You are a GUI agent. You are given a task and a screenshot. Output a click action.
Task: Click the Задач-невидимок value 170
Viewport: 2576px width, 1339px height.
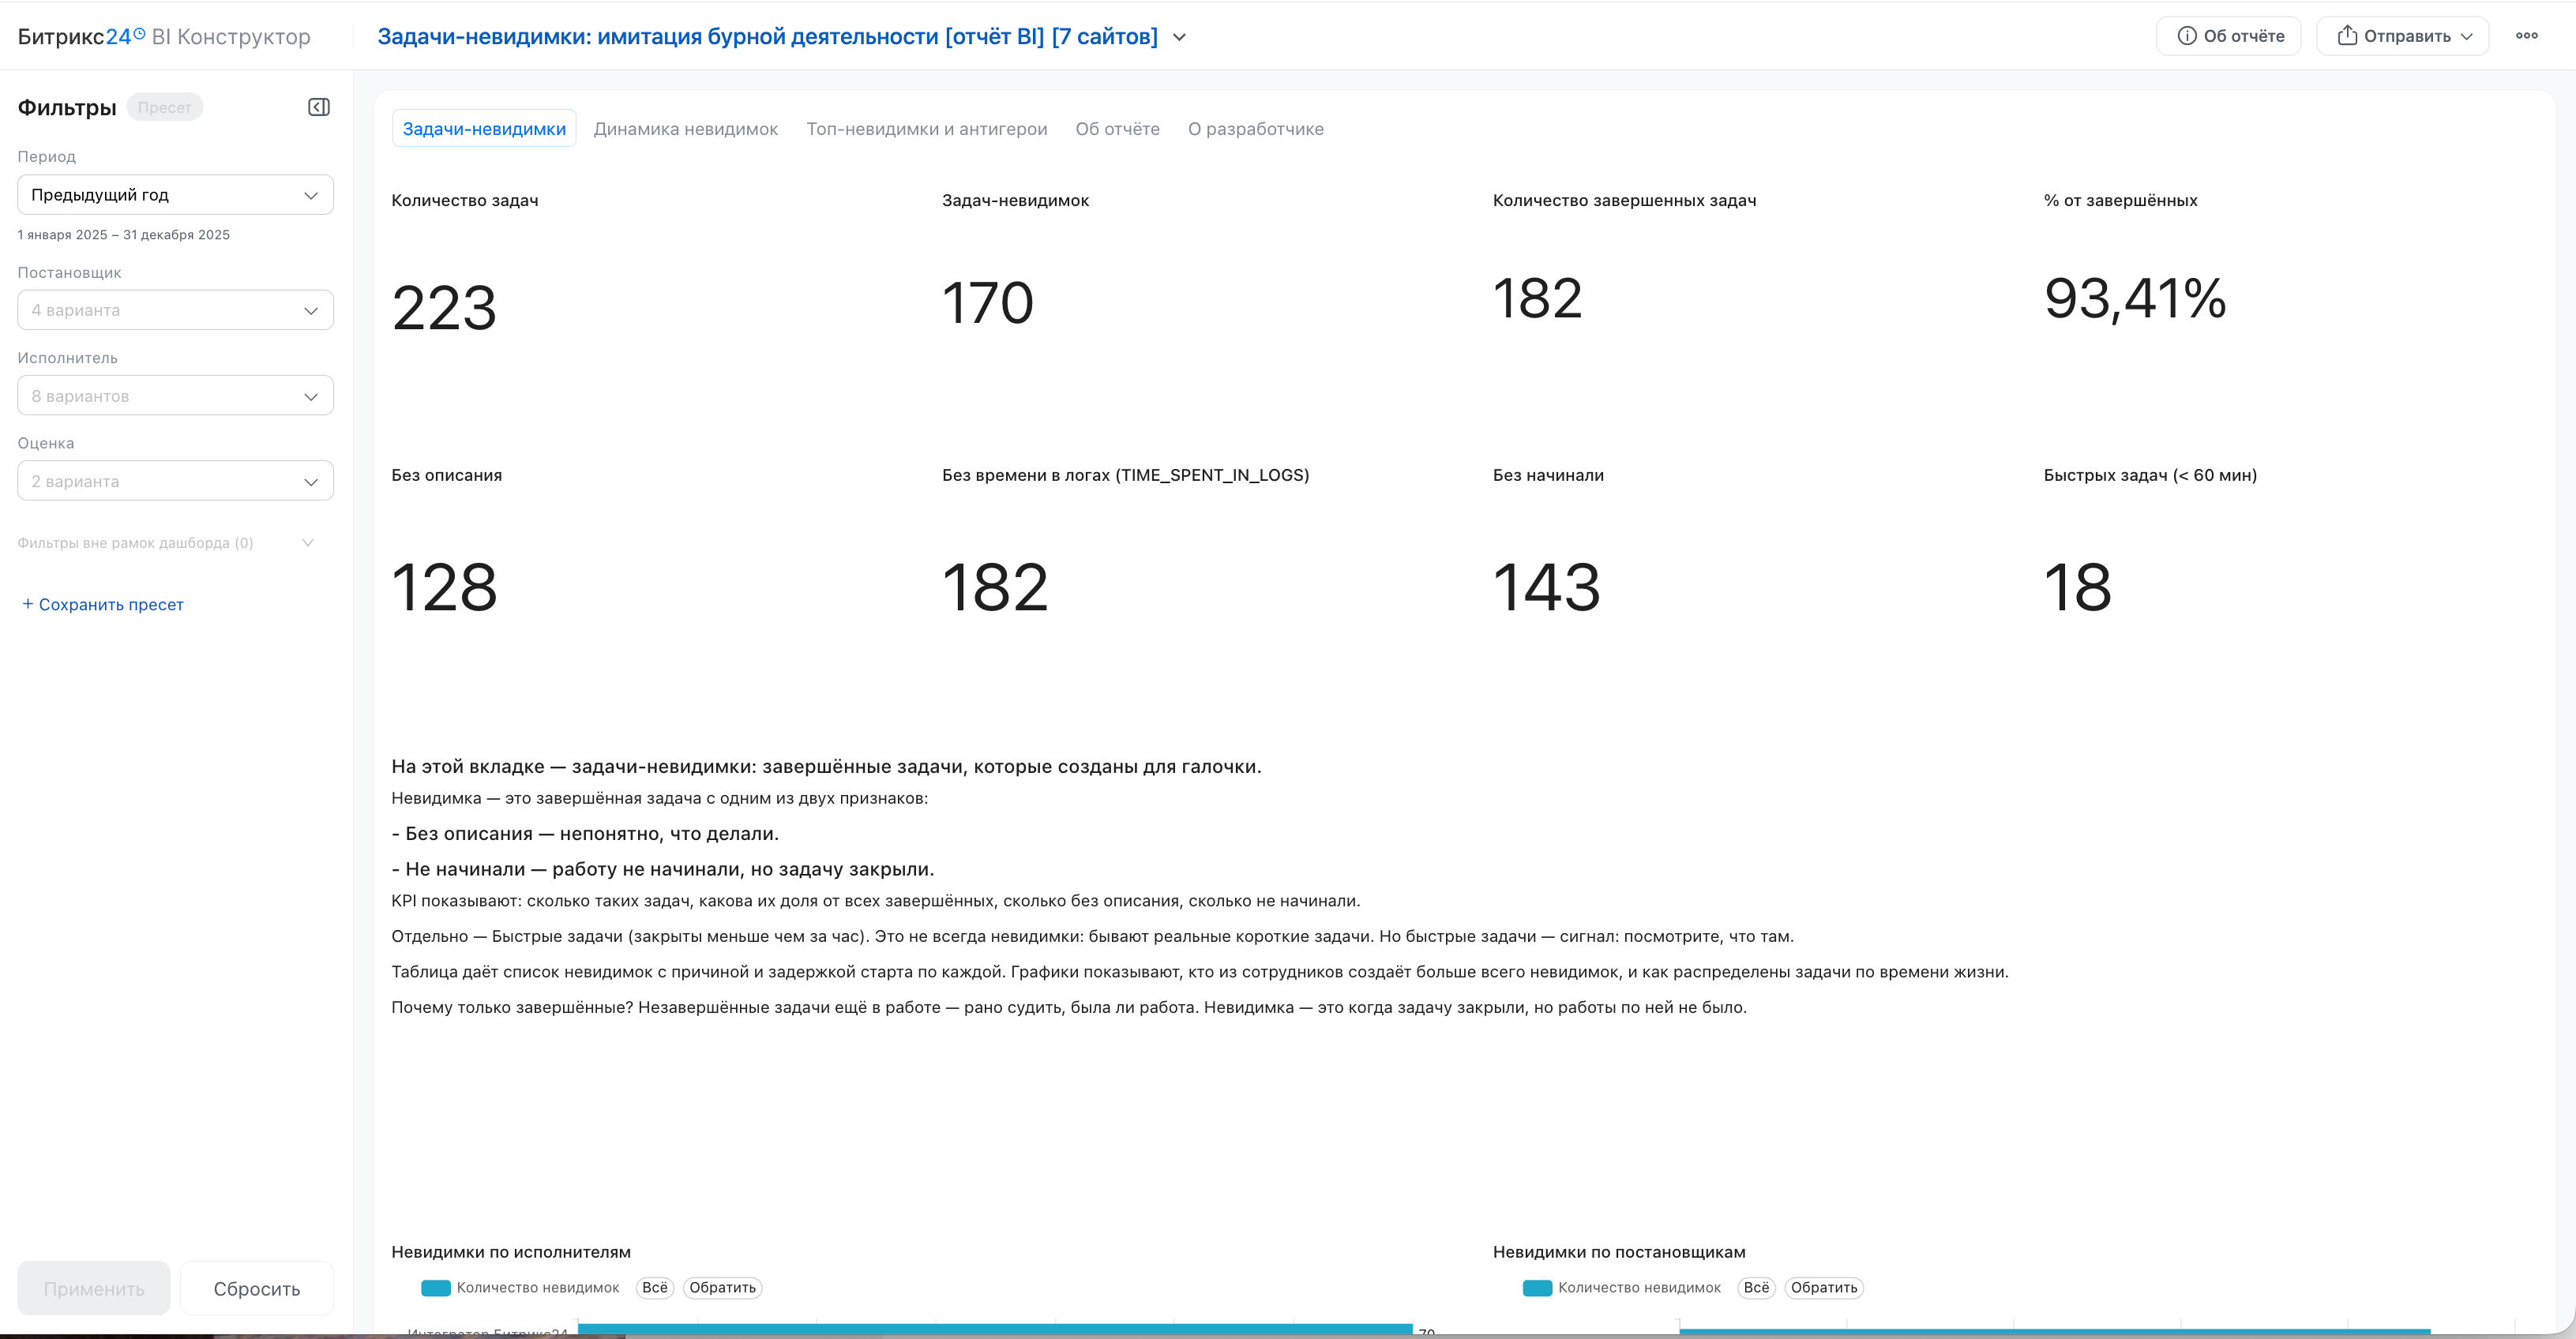(988, 302)
